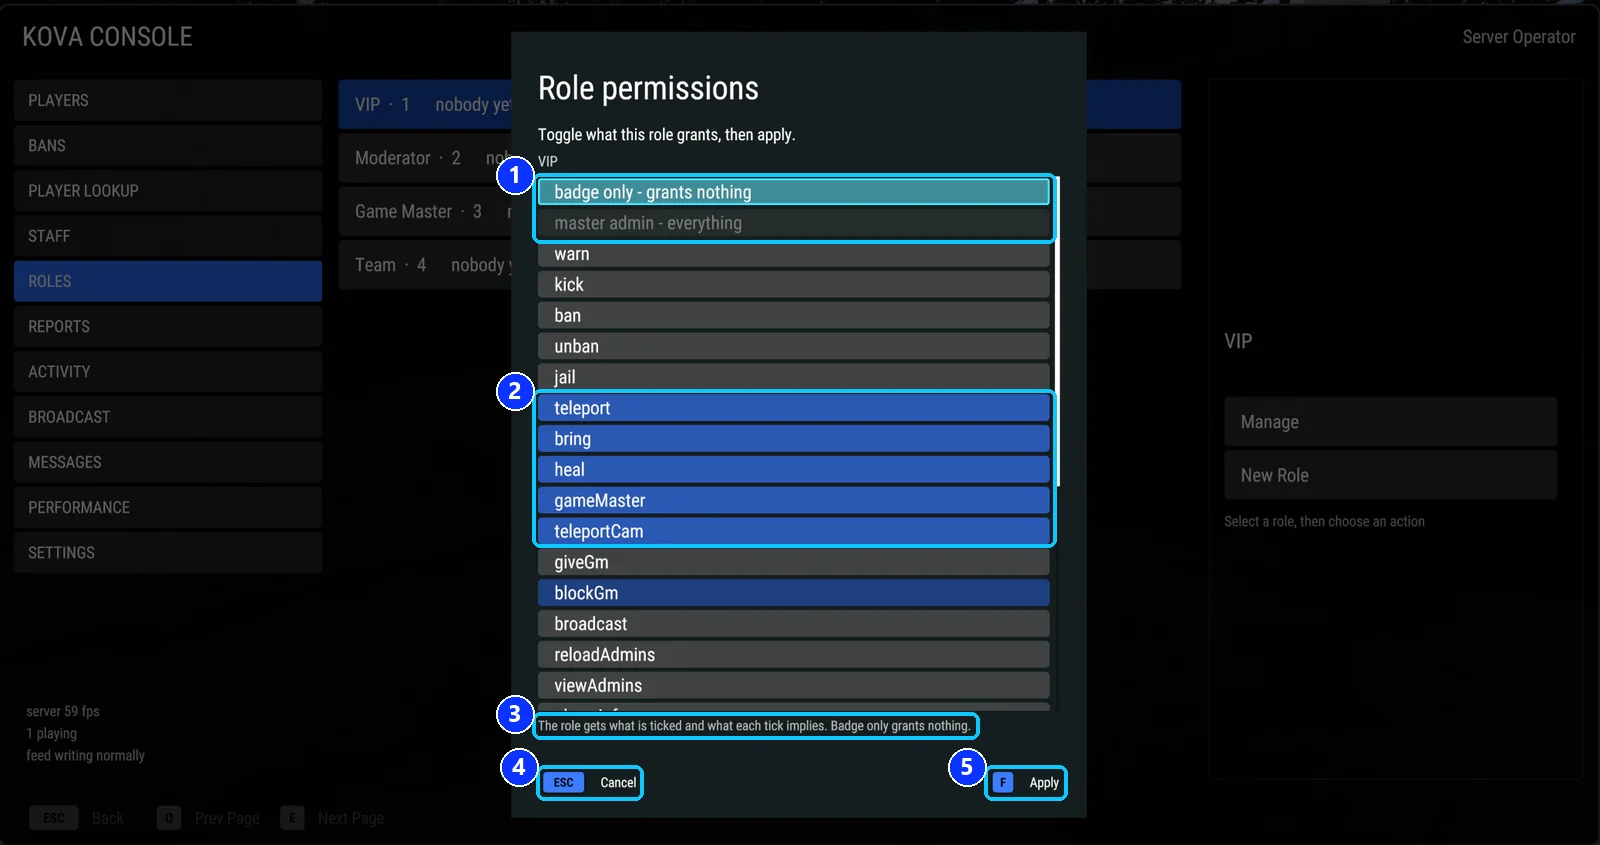Disable the bring permission
The image size is (1600, 845).
click(x=793, y=439)
